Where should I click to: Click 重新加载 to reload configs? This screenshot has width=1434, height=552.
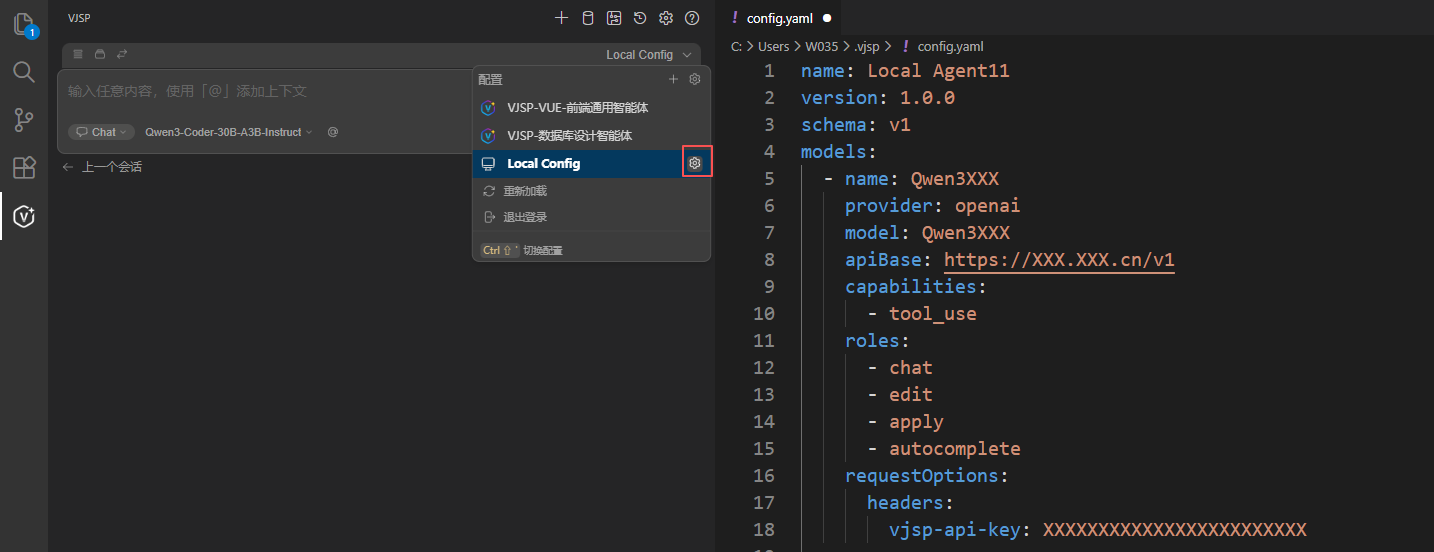pos(524,191)
